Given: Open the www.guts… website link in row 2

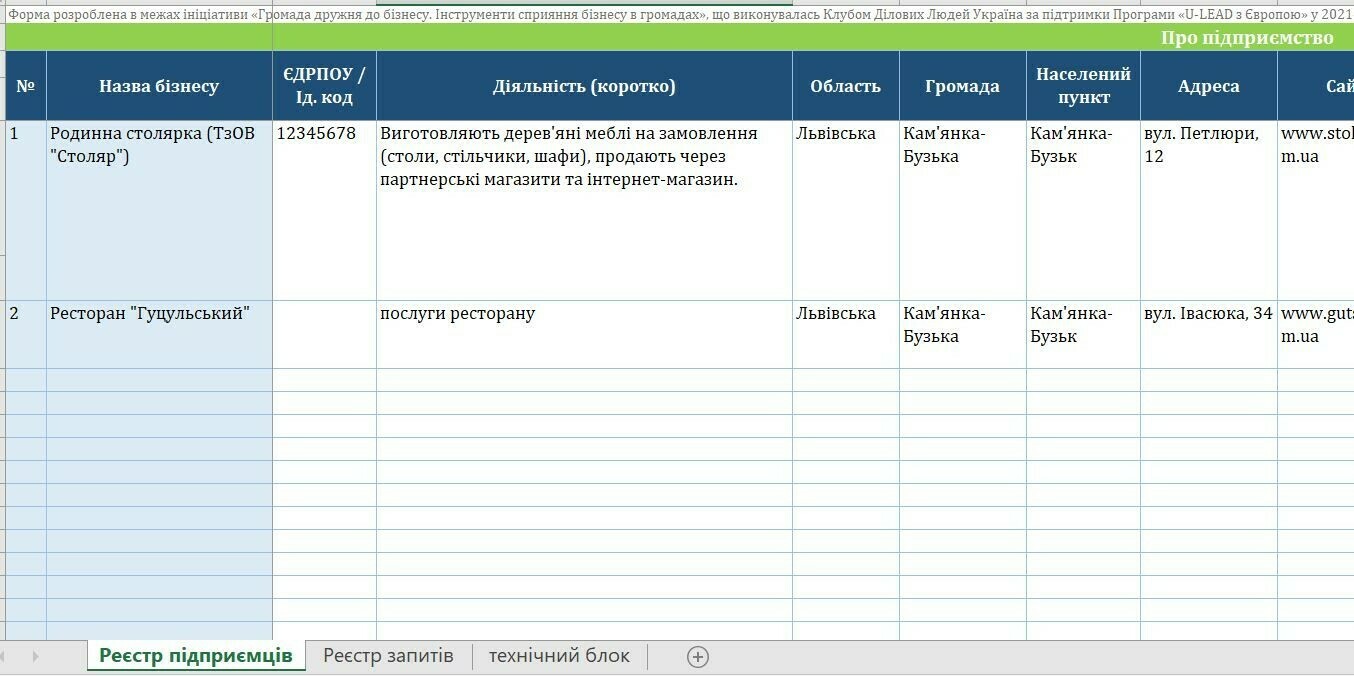Looking at the screenshot, I should 1315,325.
